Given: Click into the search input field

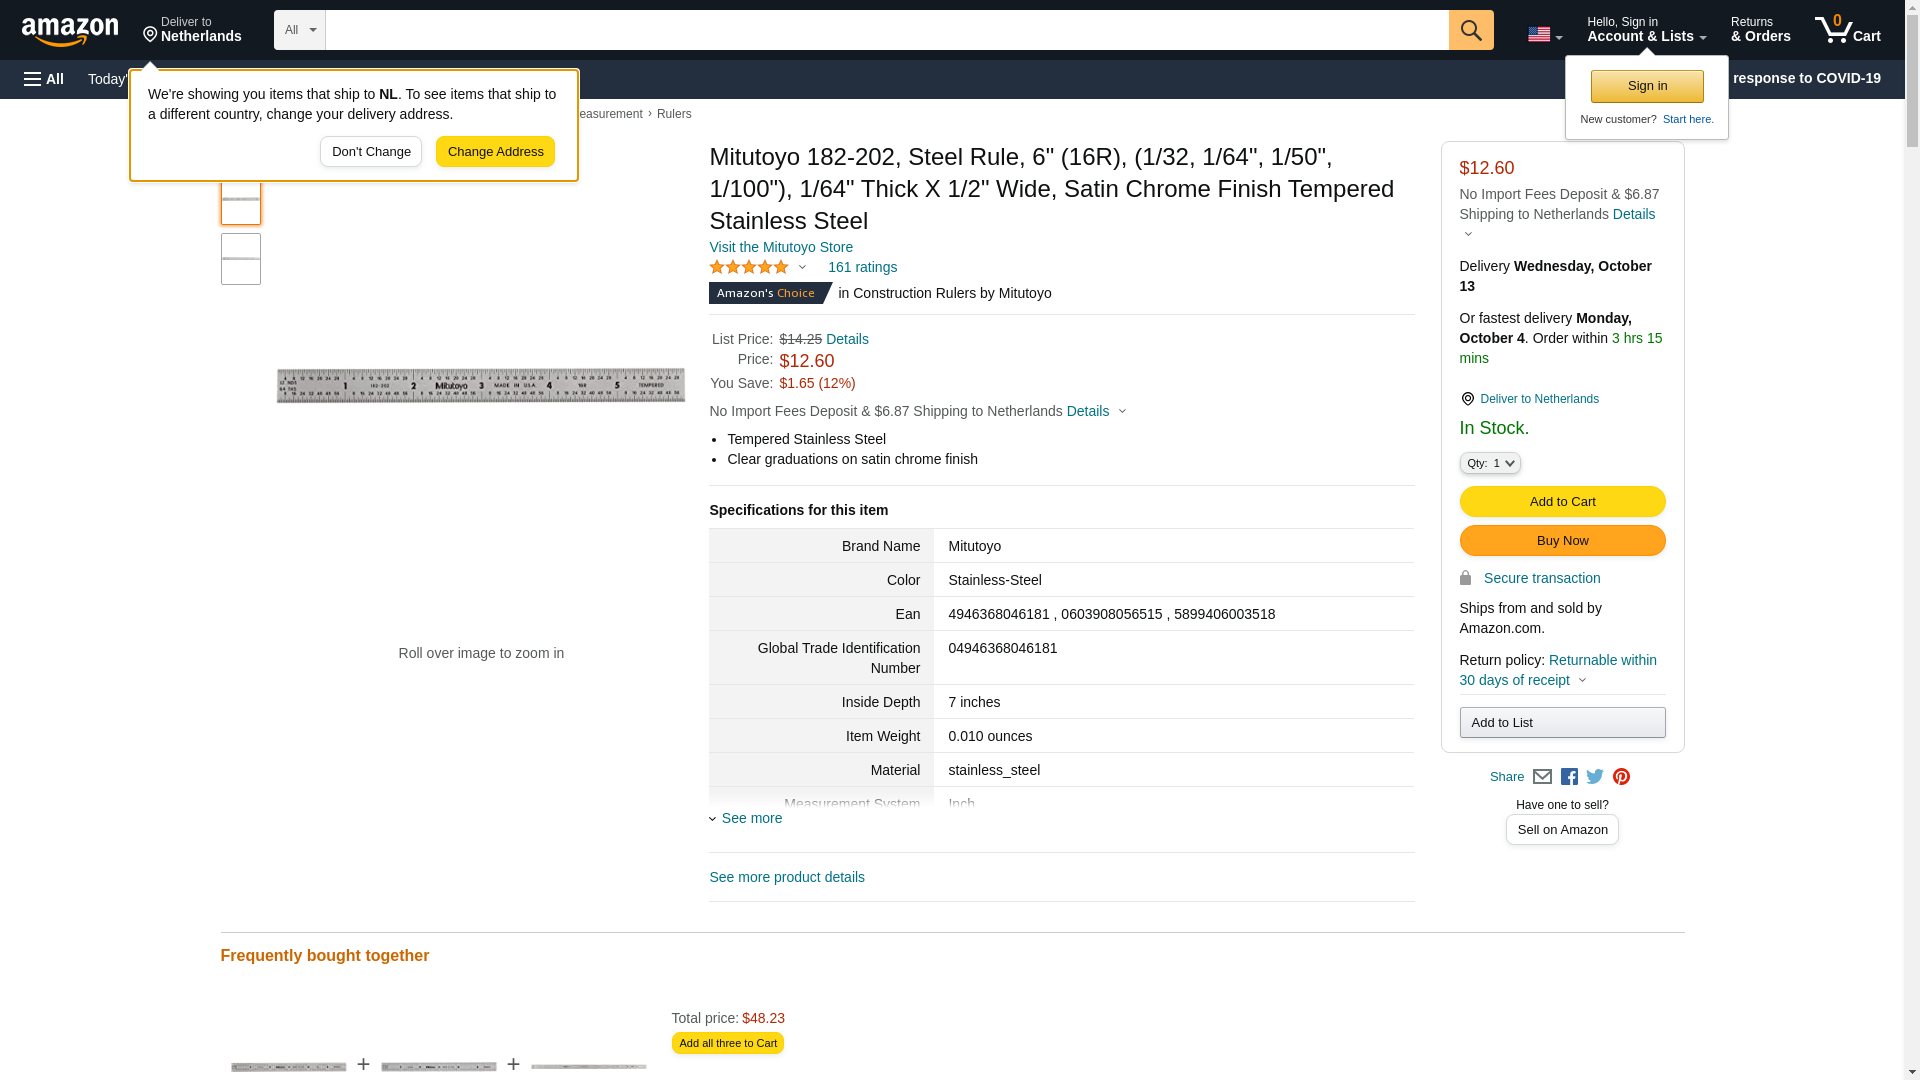Looking at the screenshot, I should pos(886,30).
